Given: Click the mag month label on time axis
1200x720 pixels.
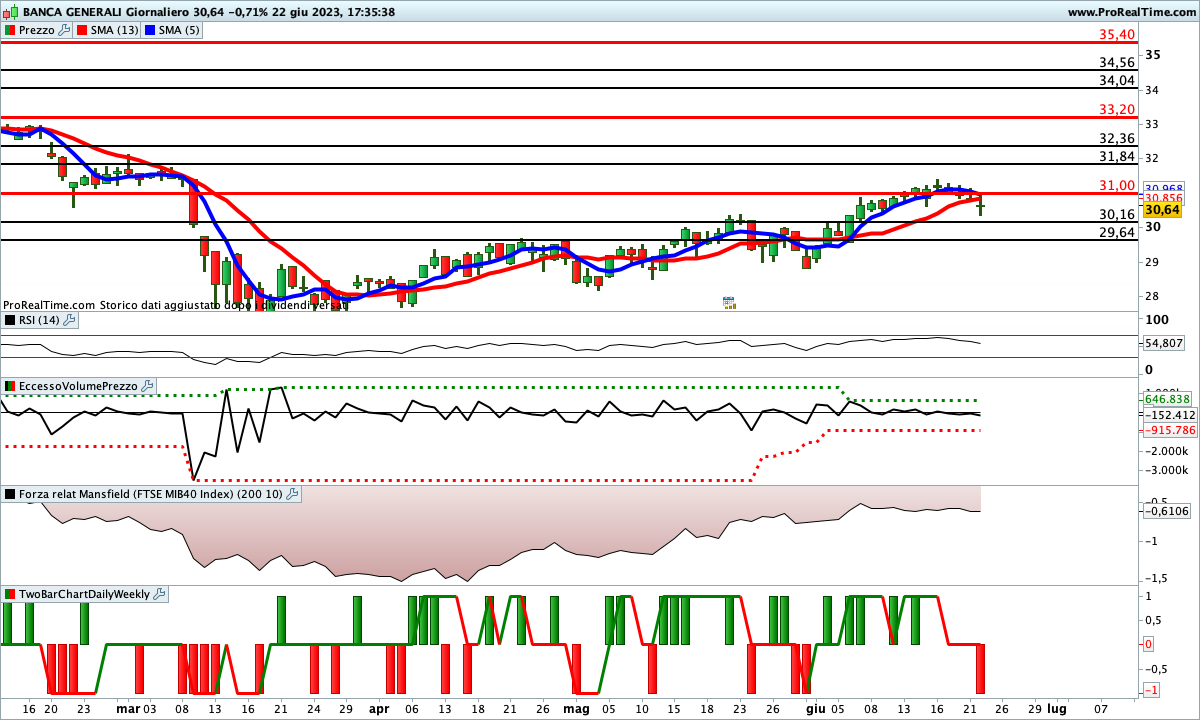Looking at the screenshot, I should 576,708.
